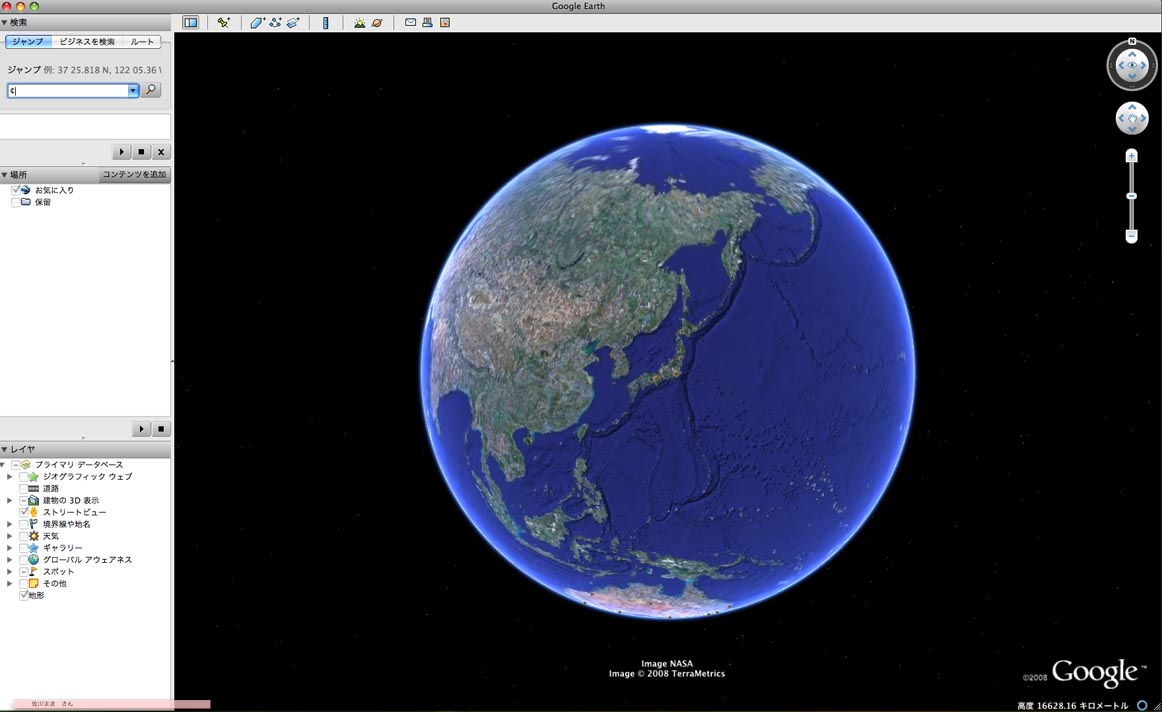Enable the ジオグラフィック ウェブ layer checkbox

(24, 476)
